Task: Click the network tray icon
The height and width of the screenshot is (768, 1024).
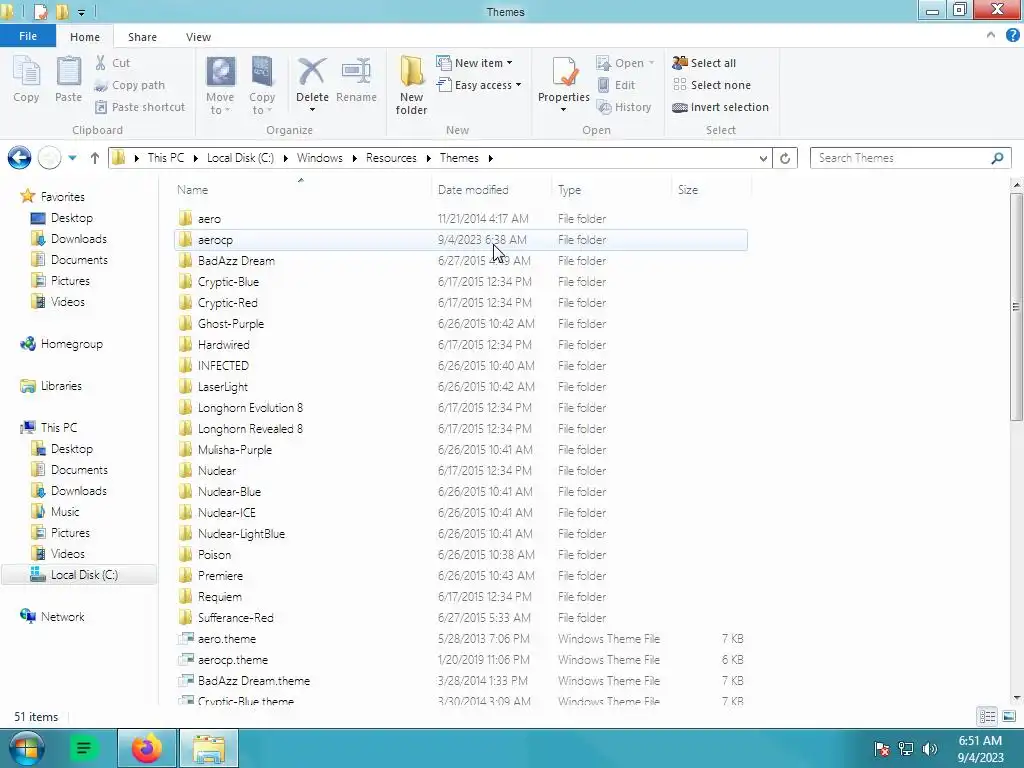Action: point(906,749)
